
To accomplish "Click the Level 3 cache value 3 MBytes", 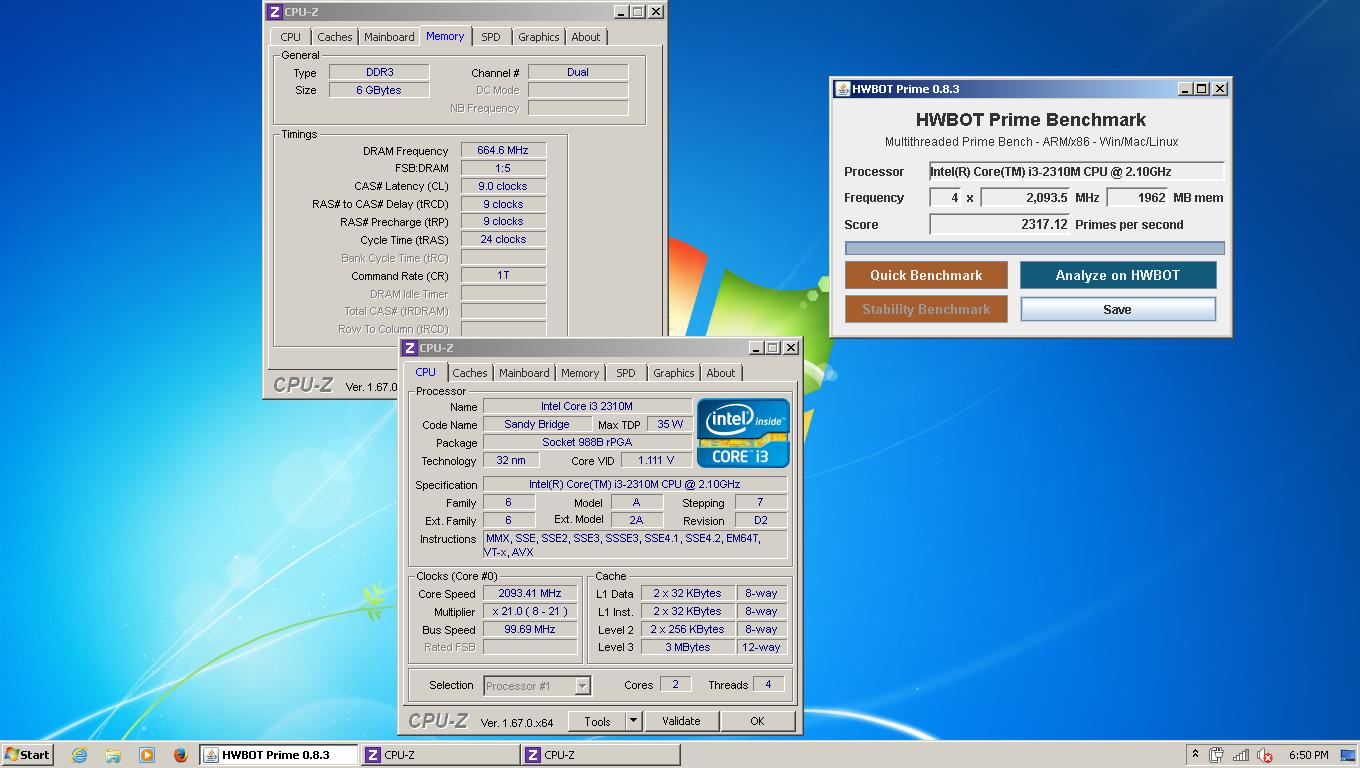I will [688, 647].
